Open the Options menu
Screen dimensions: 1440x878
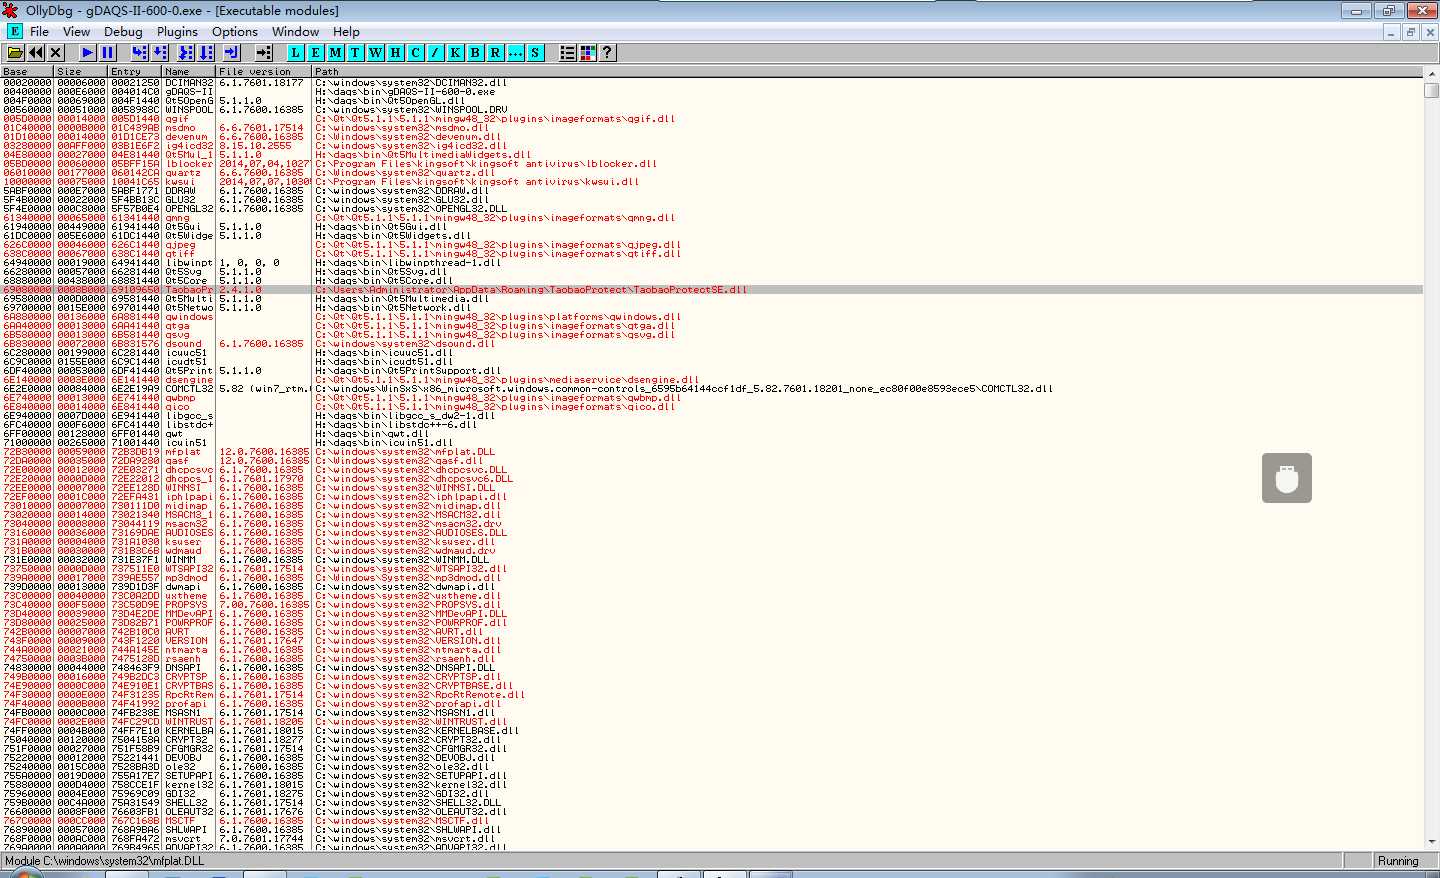pyautogui.click(x=235, y=31)
